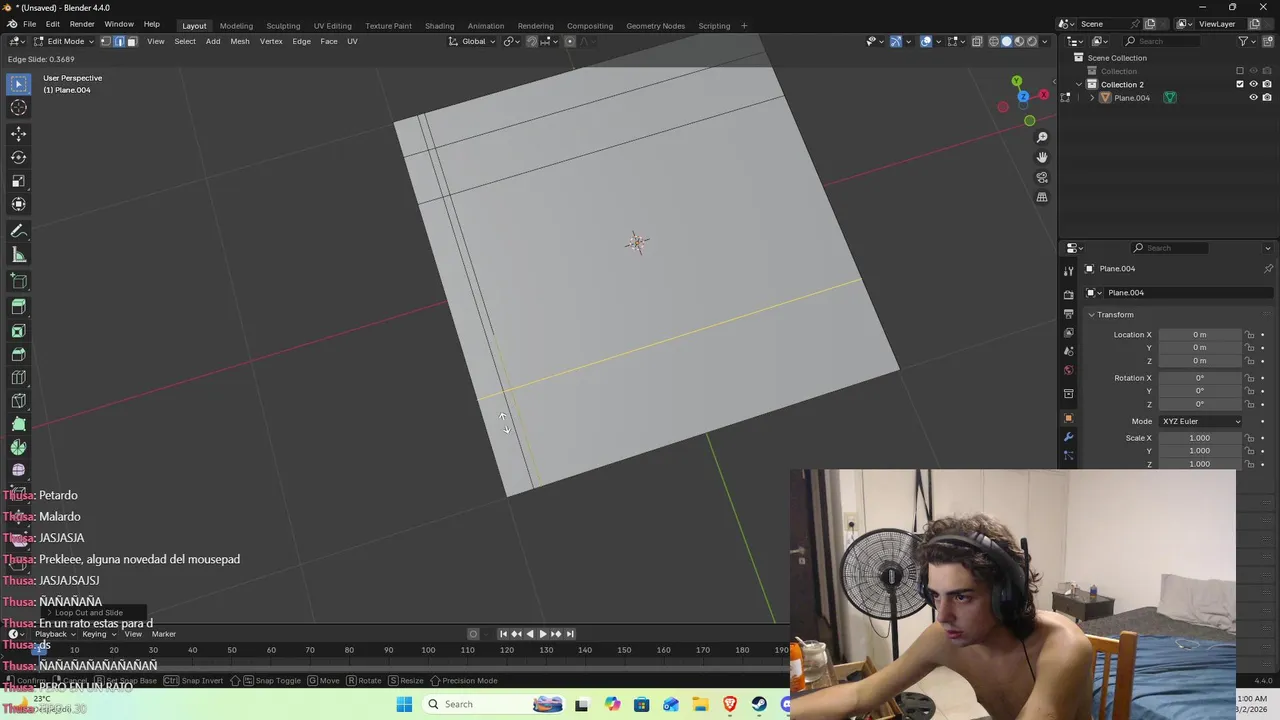Select the Spin tool
This screenshot has width=1280, height=720.
click(x=19, y=448)
